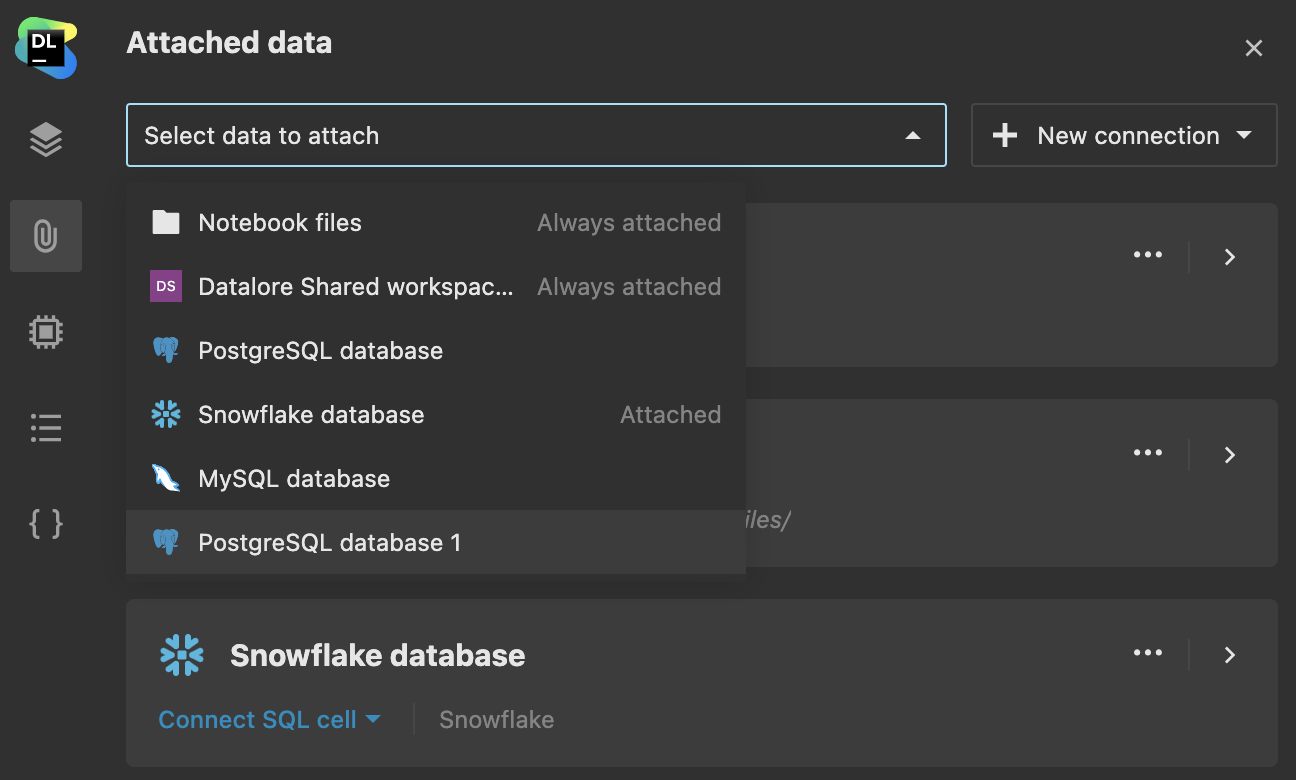The height and width of the screenshot is (780, 1296).
Task: Pick MySQL database from dropdown list
Action: (x=294, y=479)
